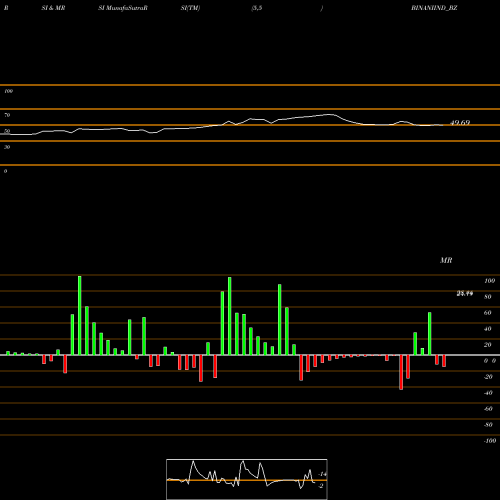Click the MR axis label 40

(488, 329)
